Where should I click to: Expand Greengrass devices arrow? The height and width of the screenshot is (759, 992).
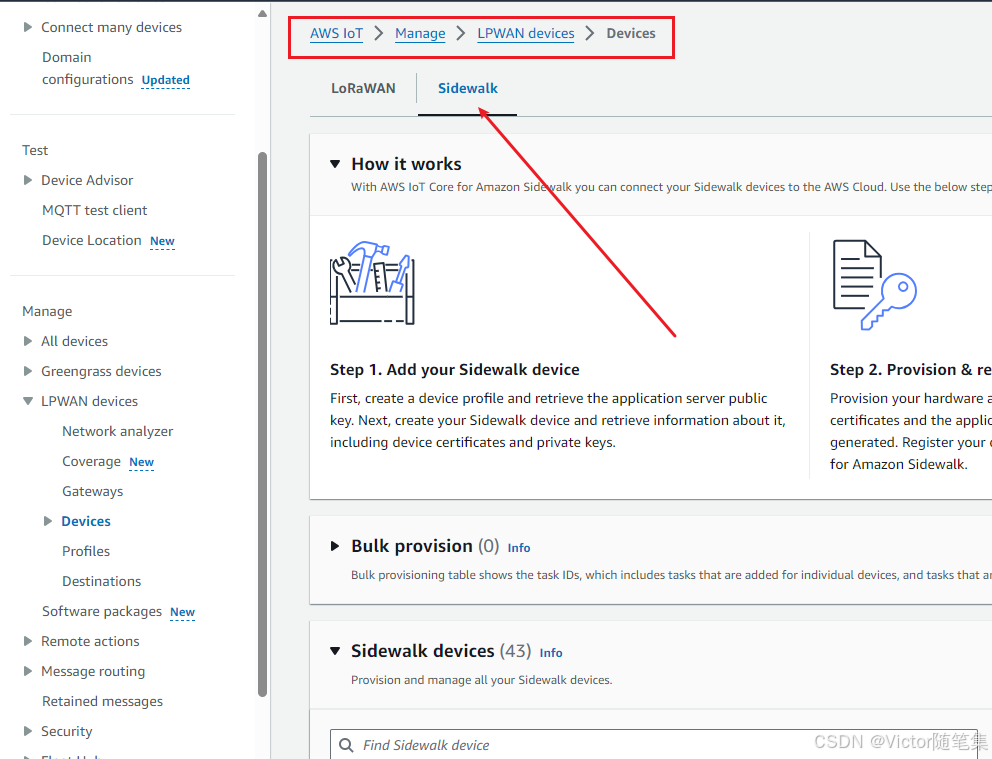pos(28,371)
